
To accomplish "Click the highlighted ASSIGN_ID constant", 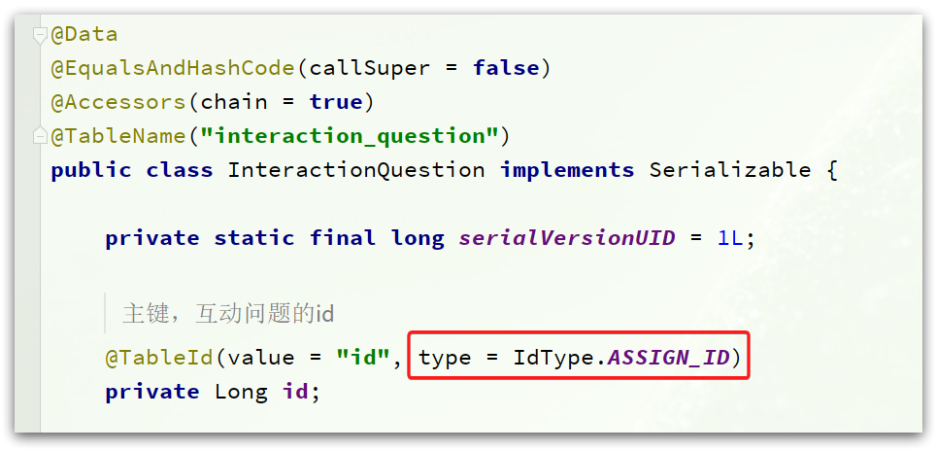I will coord(669,358).
